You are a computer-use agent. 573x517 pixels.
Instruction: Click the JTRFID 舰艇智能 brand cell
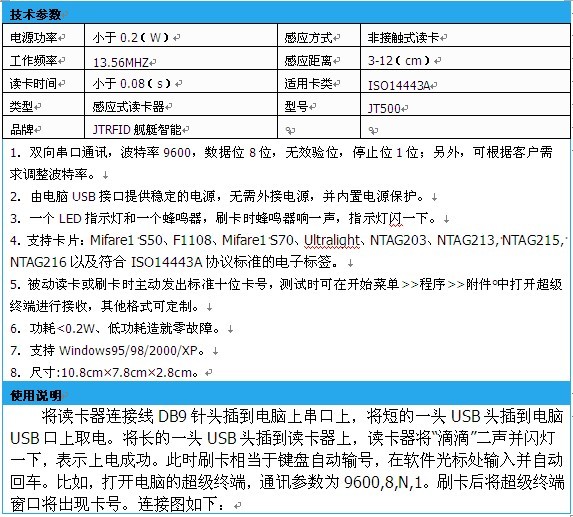[181, 128]
